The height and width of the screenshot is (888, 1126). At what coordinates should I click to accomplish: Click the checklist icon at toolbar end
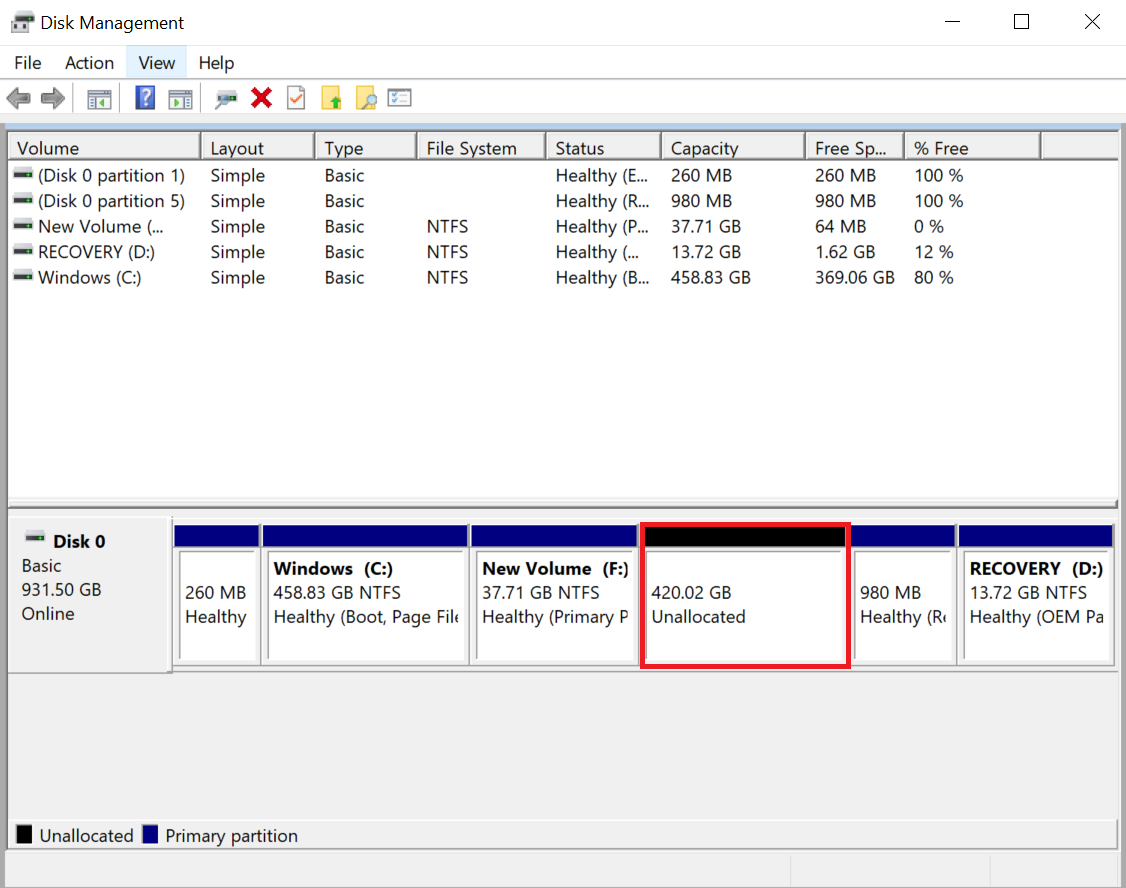click(399, 97)
